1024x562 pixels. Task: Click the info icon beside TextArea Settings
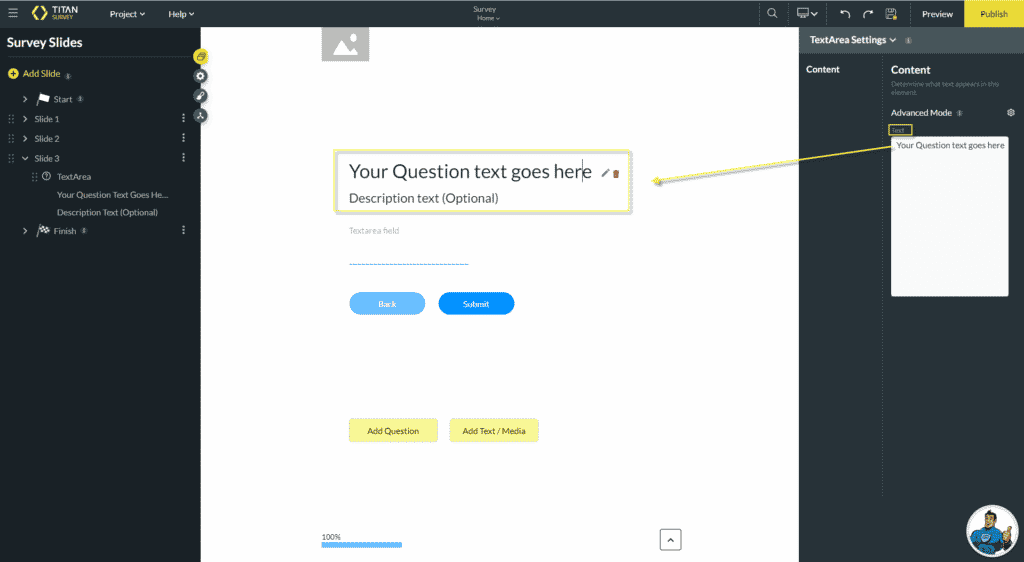(x=908, y=40)
